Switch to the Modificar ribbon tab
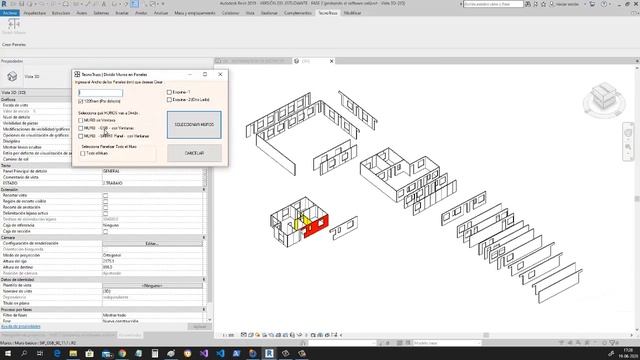This screenshot has height=360, width=640. 352,13
